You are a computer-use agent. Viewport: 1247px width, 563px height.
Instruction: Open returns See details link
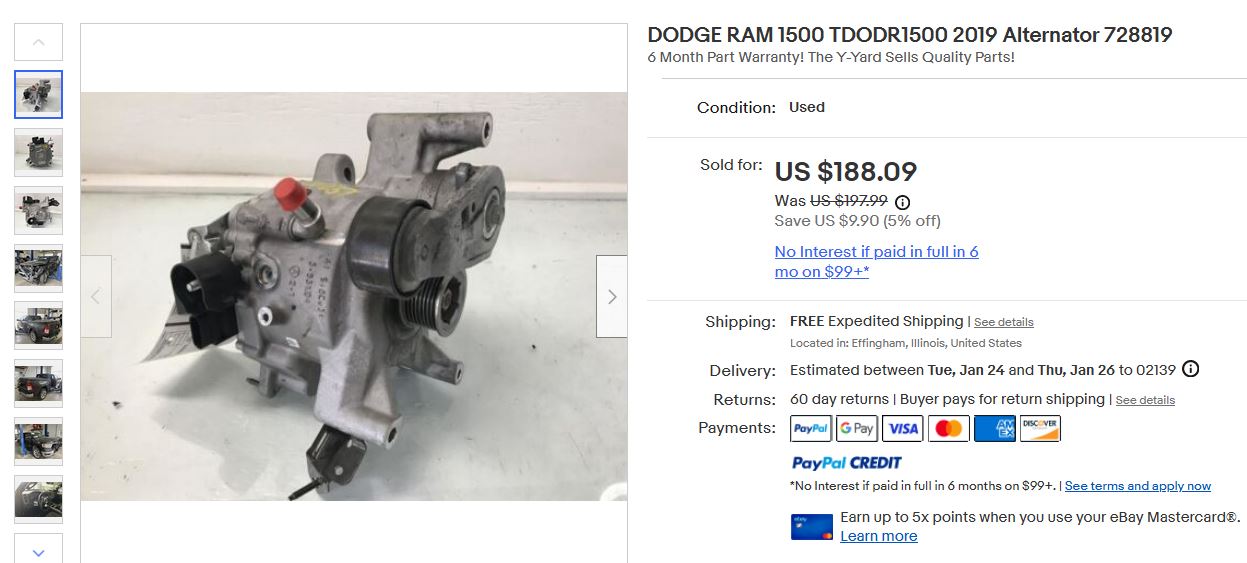1145,400
